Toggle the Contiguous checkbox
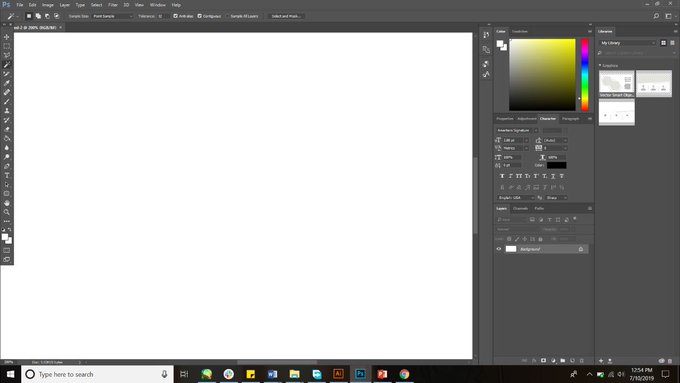 [199, 16]
